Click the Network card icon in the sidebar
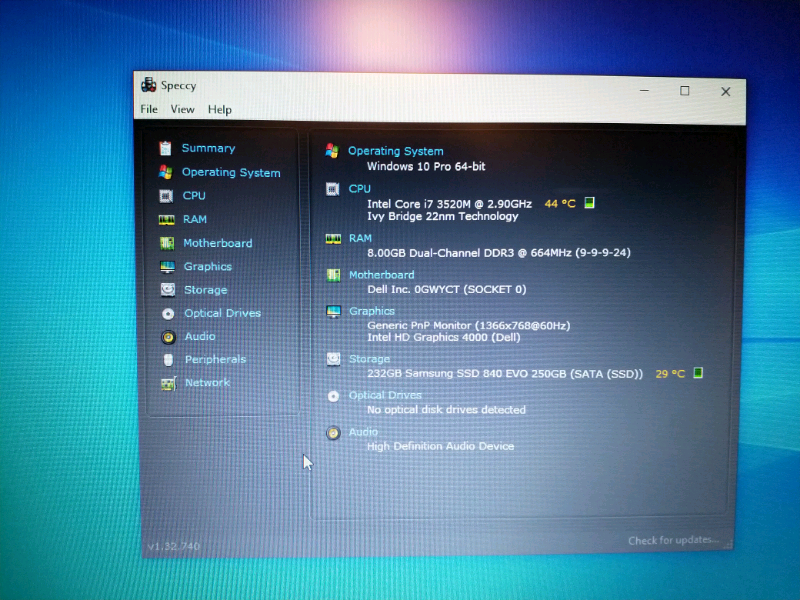The image size is (800, 600). coord(169,383)
